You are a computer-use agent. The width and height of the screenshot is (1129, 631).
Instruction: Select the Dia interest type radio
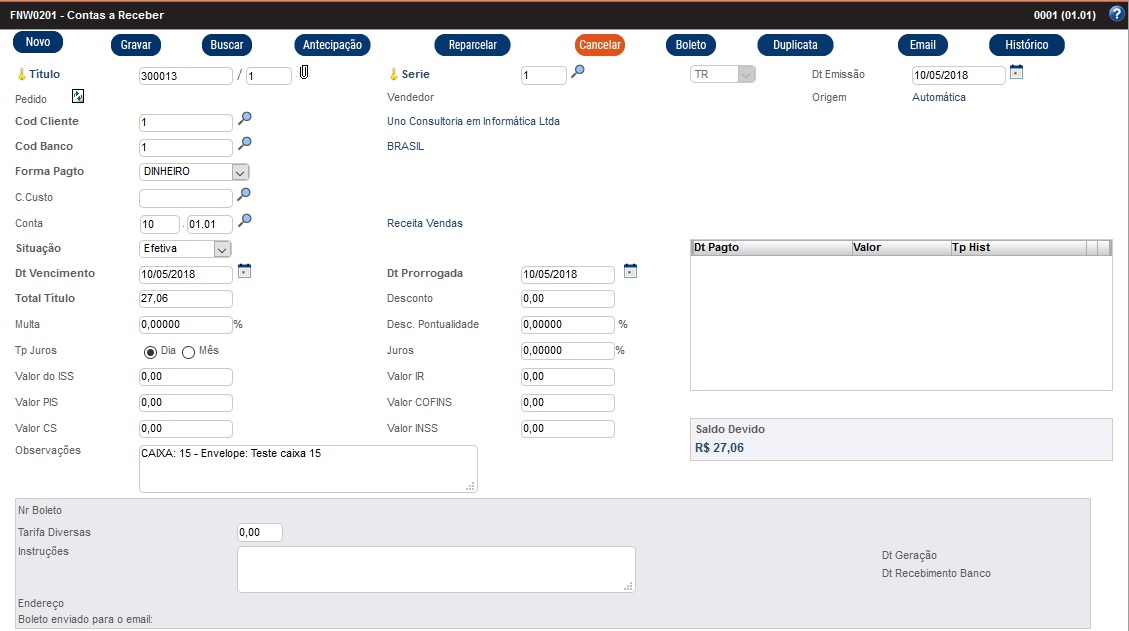point(151,352)
